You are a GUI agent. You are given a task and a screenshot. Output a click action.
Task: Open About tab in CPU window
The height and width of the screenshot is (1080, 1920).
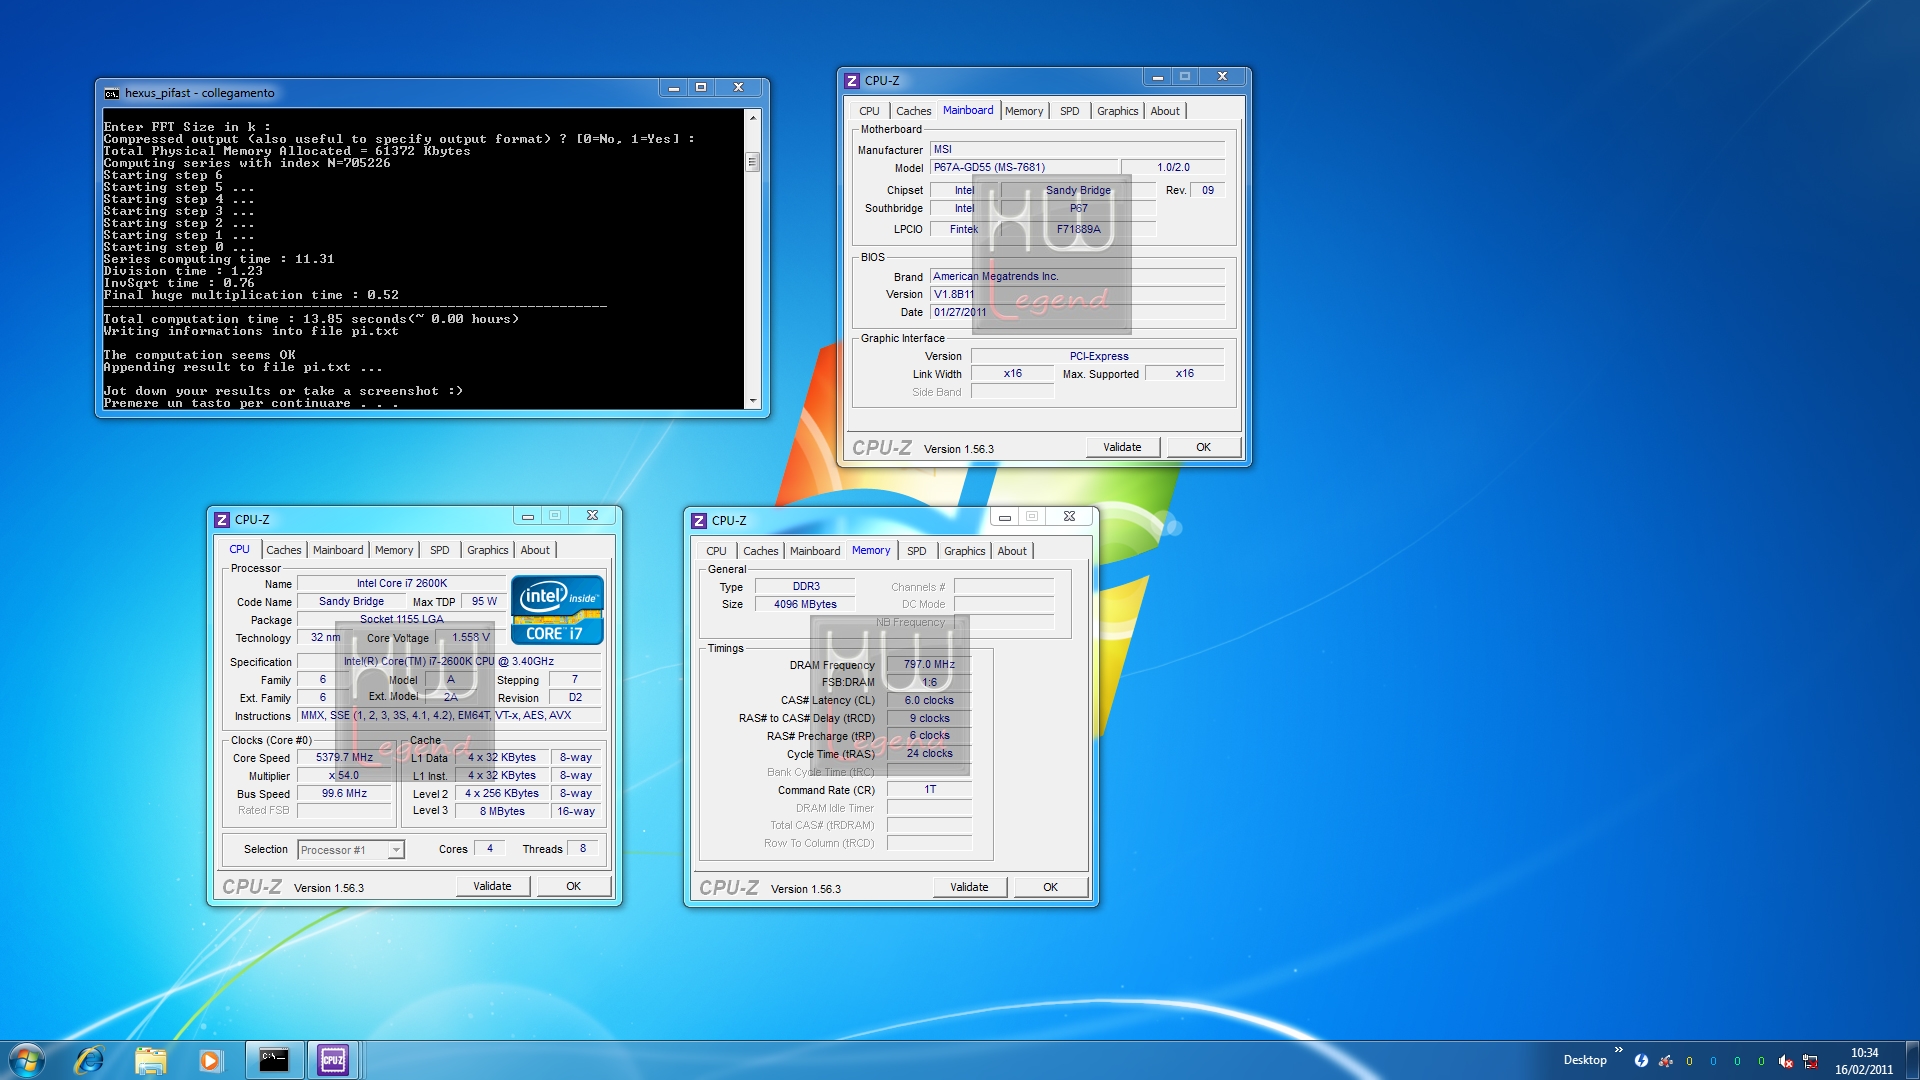tap(535, 550)
